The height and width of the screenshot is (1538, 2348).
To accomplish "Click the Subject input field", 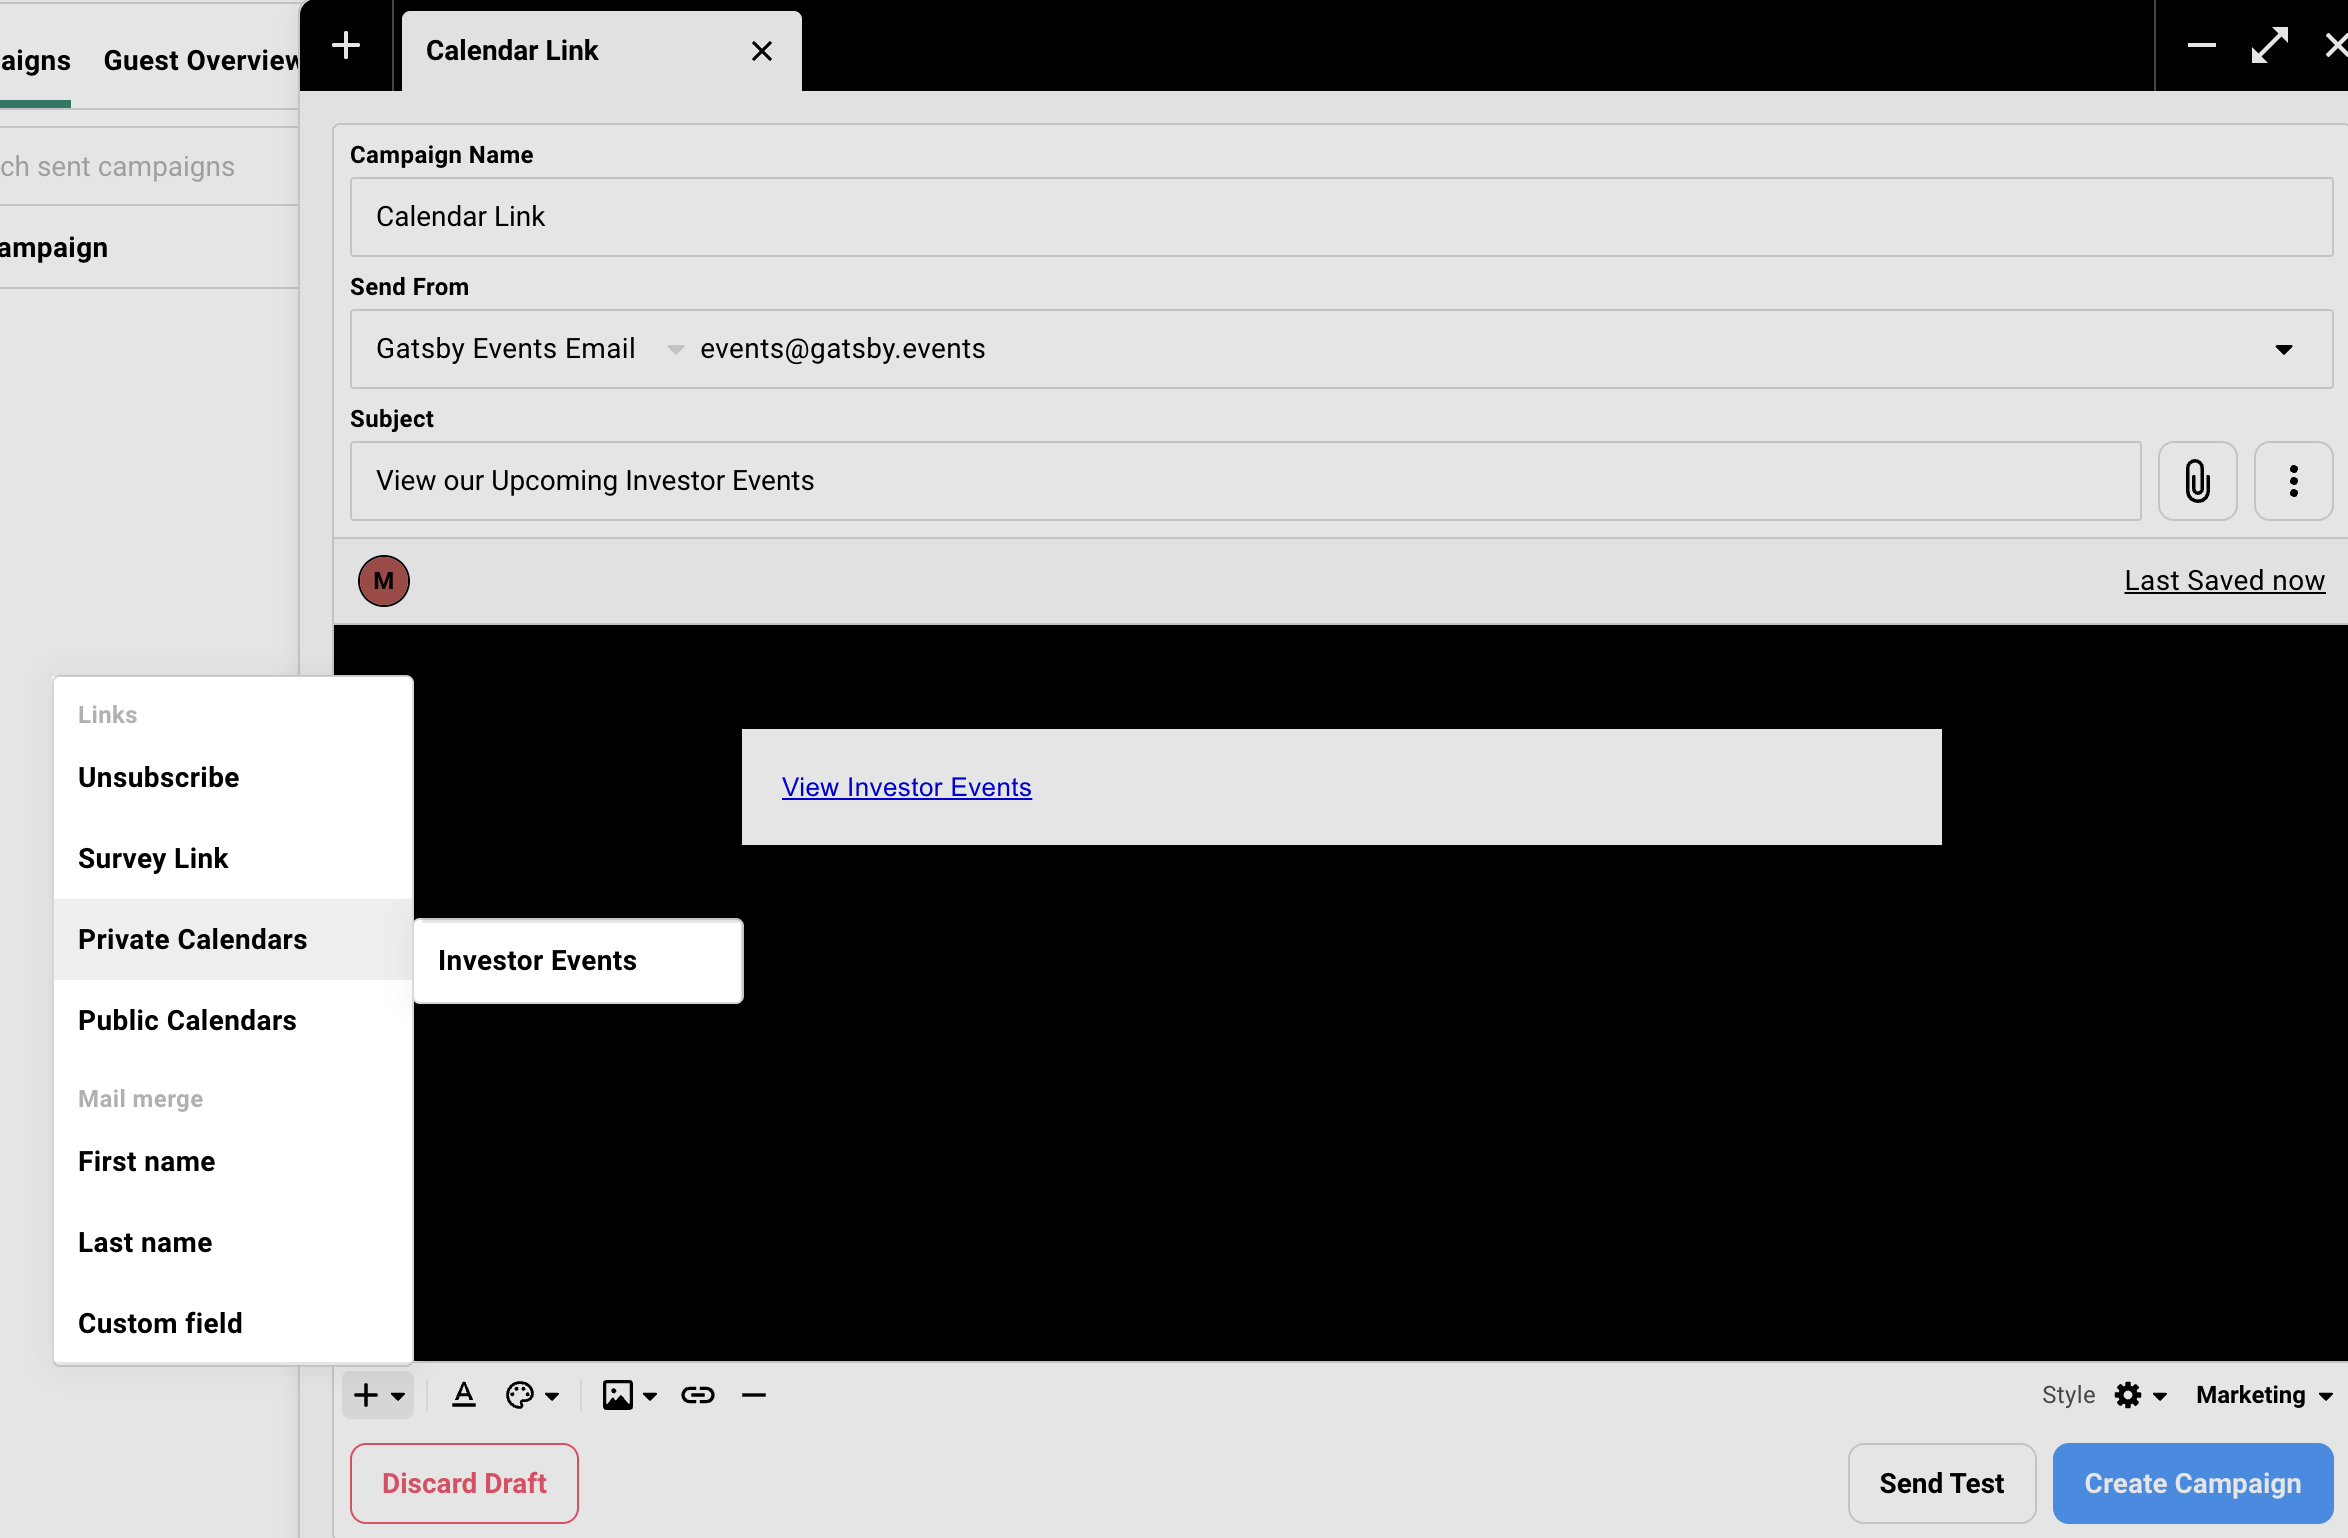I will (1244, 481).
